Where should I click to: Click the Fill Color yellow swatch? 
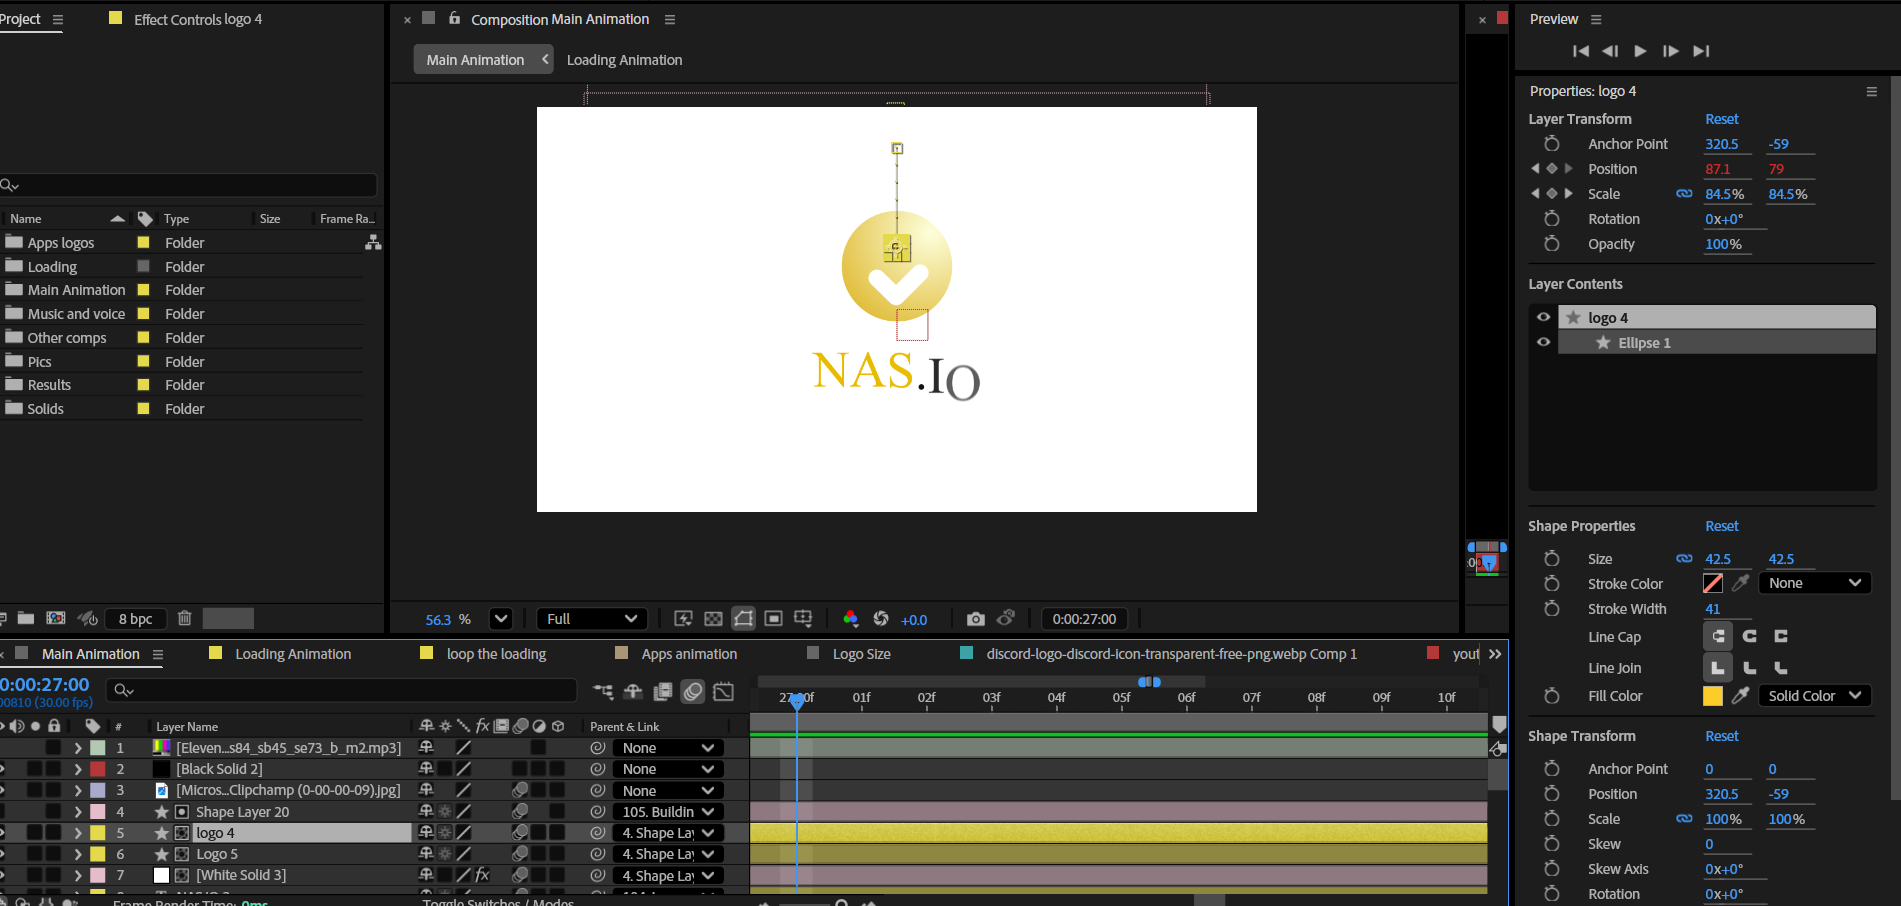pyautogui.click(x=1712, y=696)
